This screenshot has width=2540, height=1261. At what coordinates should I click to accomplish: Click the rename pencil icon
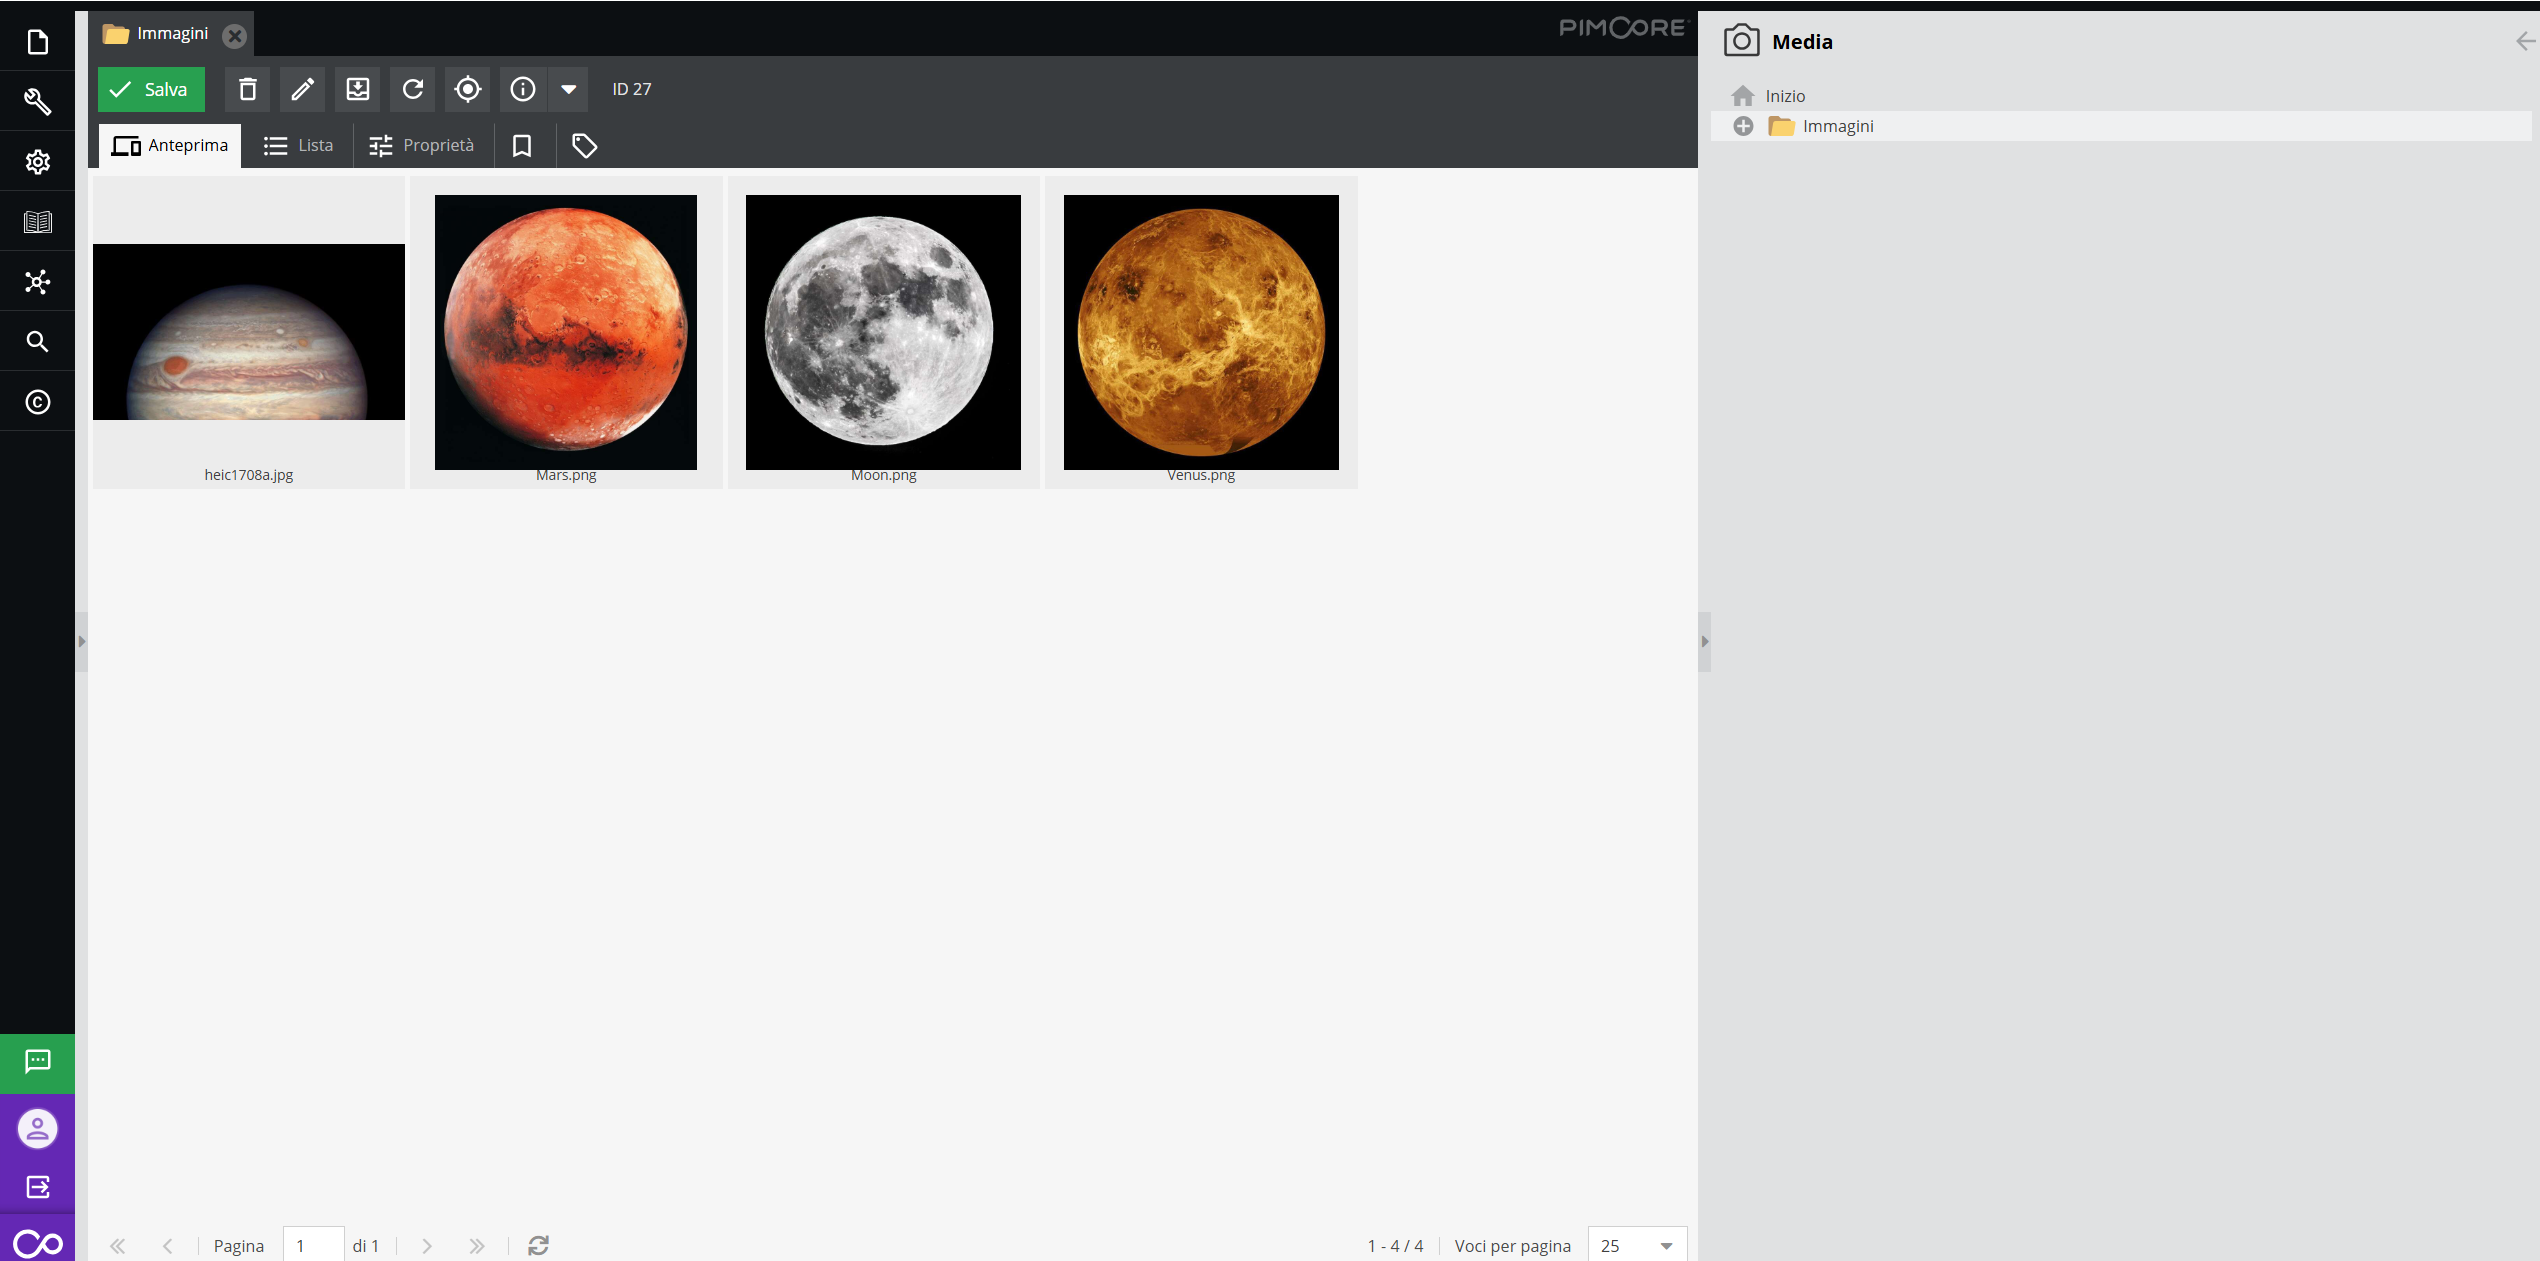coord(302,90)
